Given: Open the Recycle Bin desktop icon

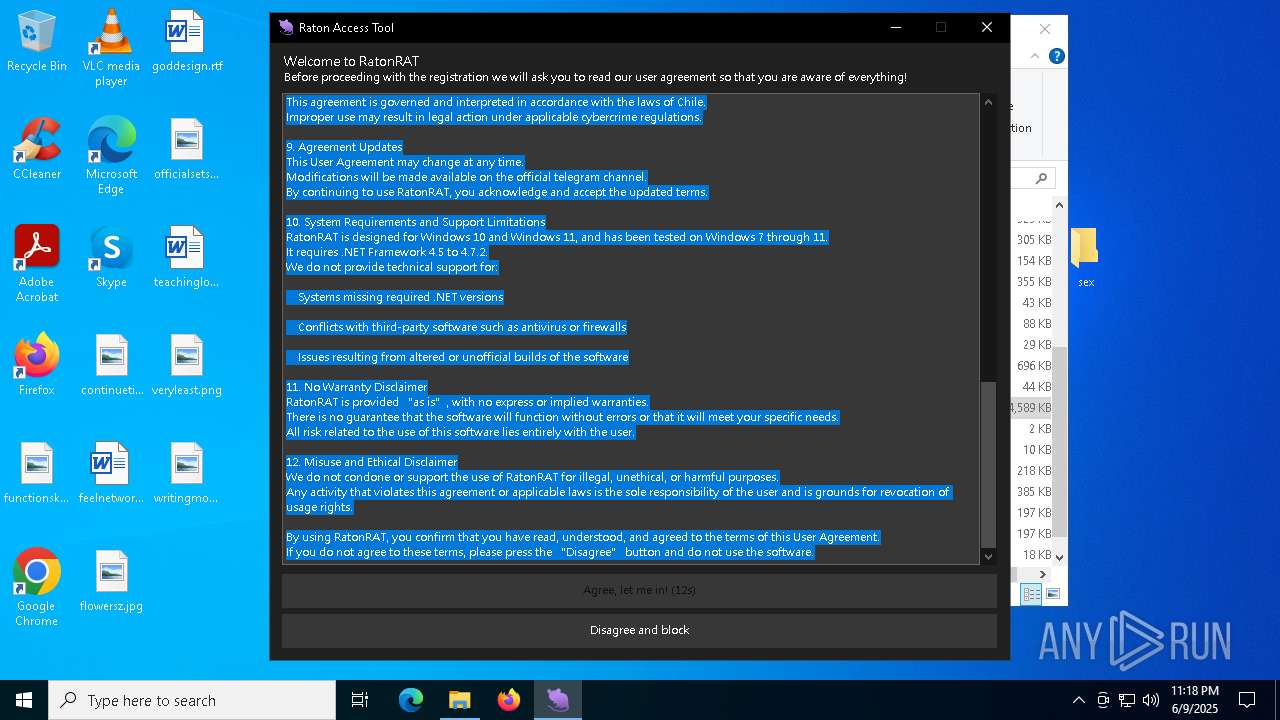Looking at the screenshot, I should pos(37,42).
